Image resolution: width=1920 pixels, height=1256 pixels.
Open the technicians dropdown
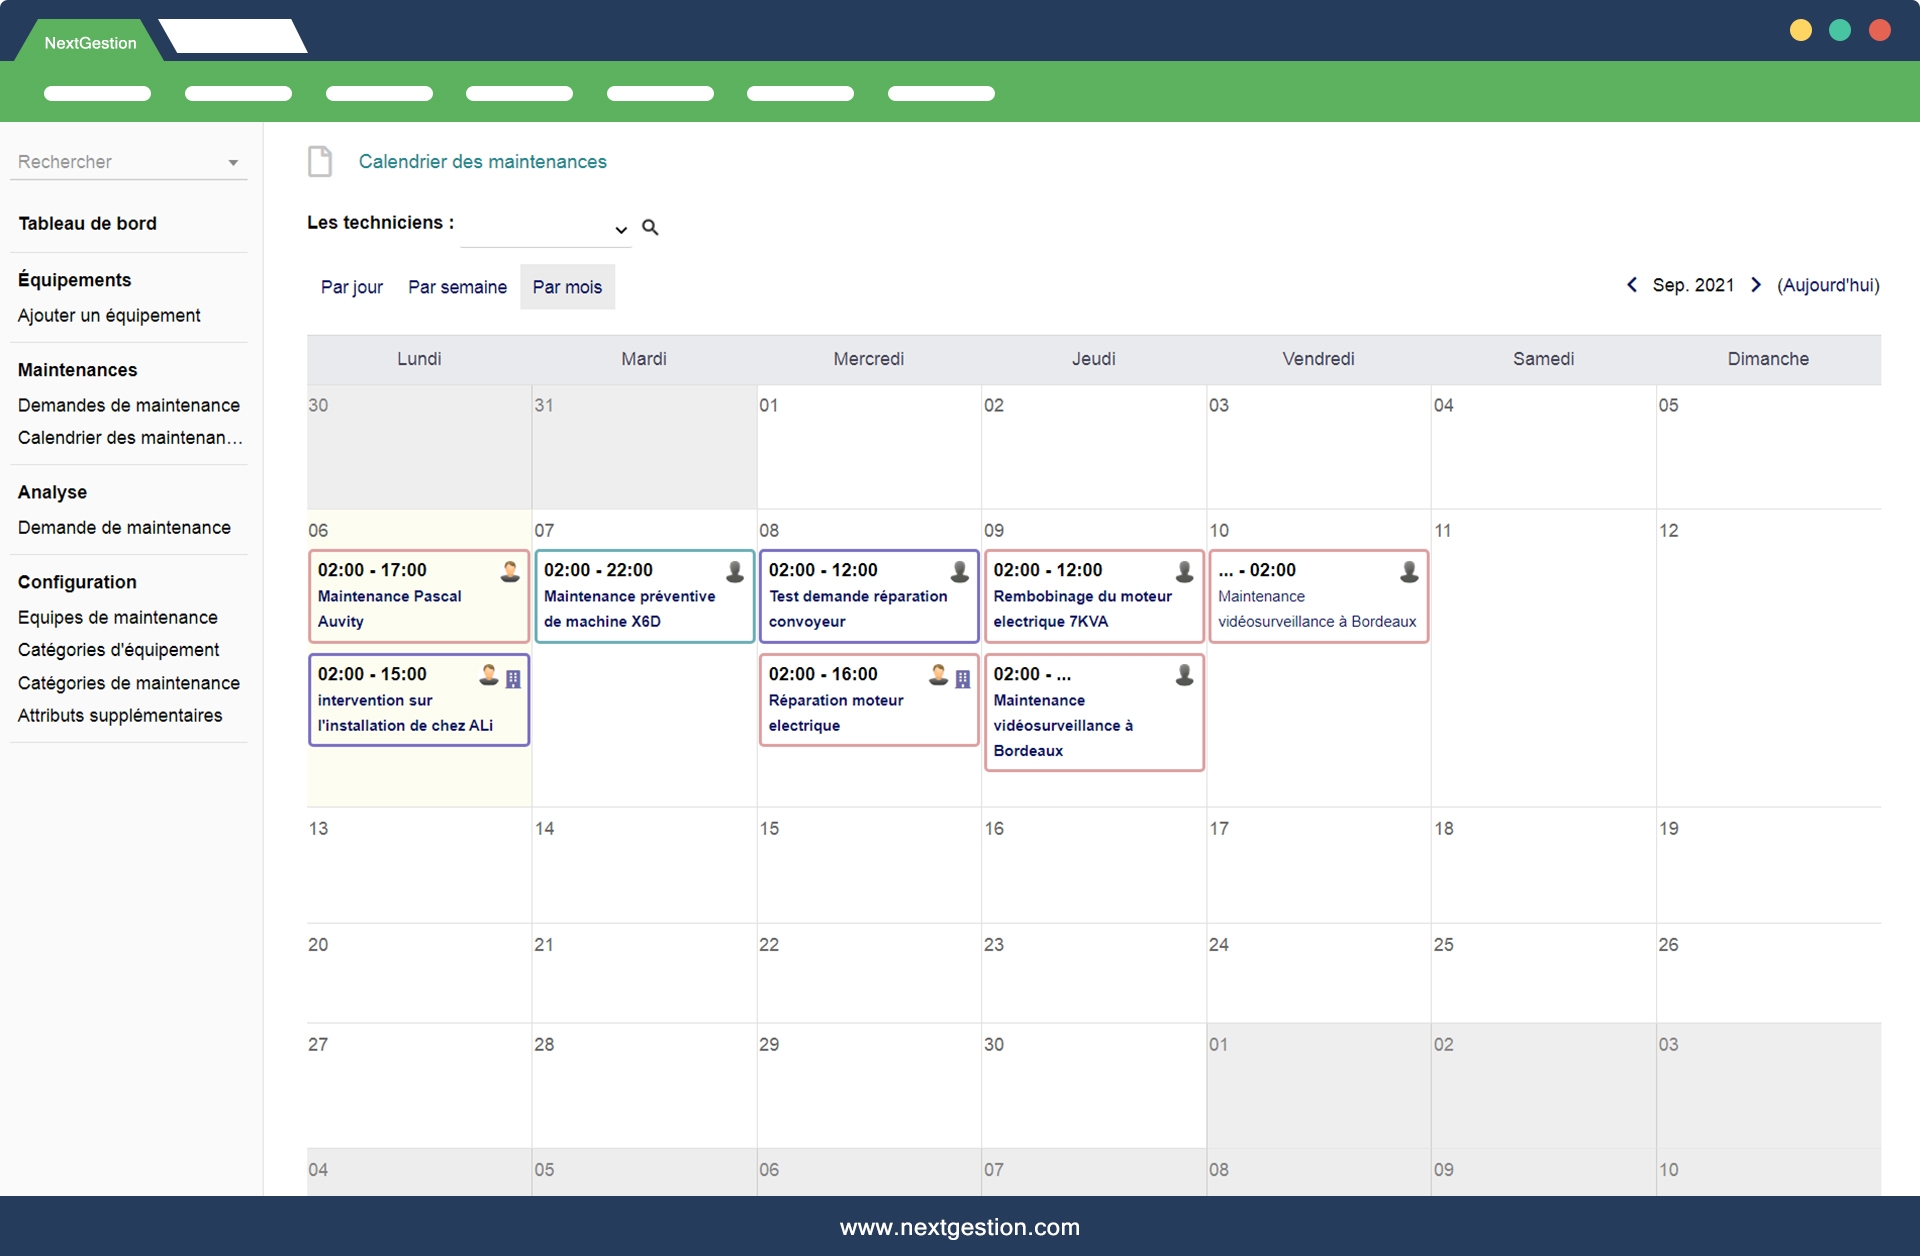[546, 229]
